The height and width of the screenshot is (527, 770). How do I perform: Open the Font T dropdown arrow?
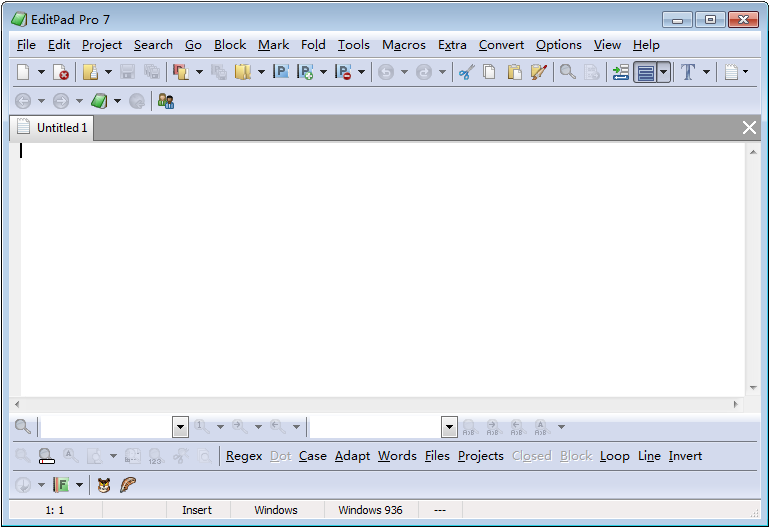coord(706,72)
